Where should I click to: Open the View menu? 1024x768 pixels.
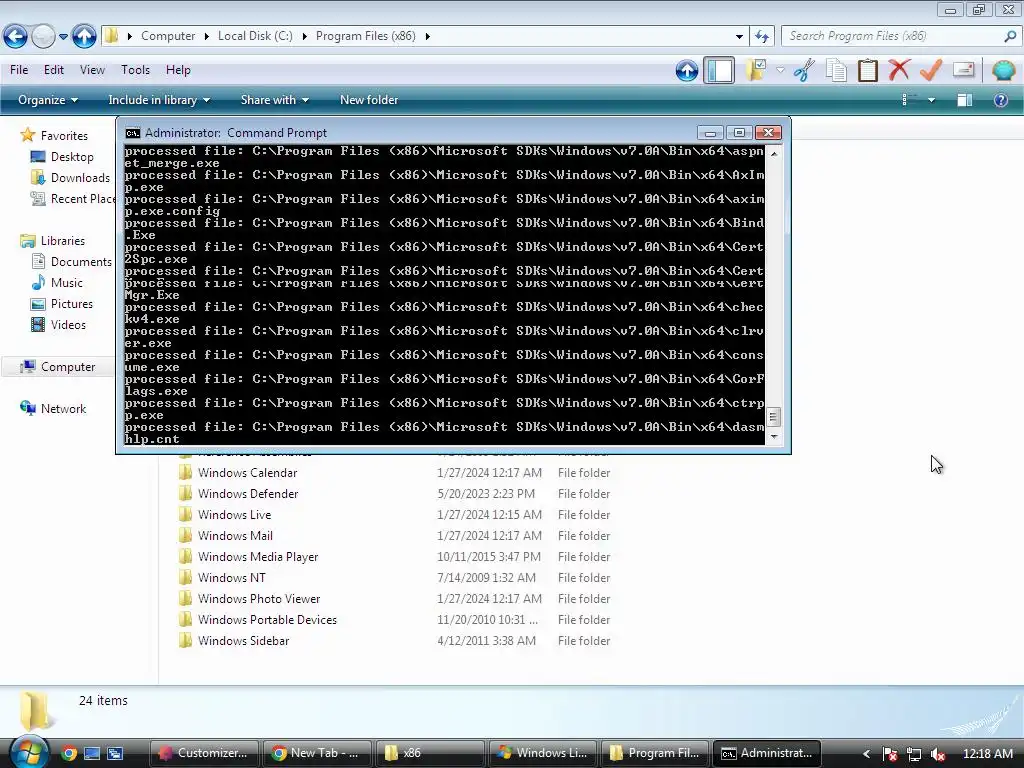pyautogui.click(x=92, y=70)
